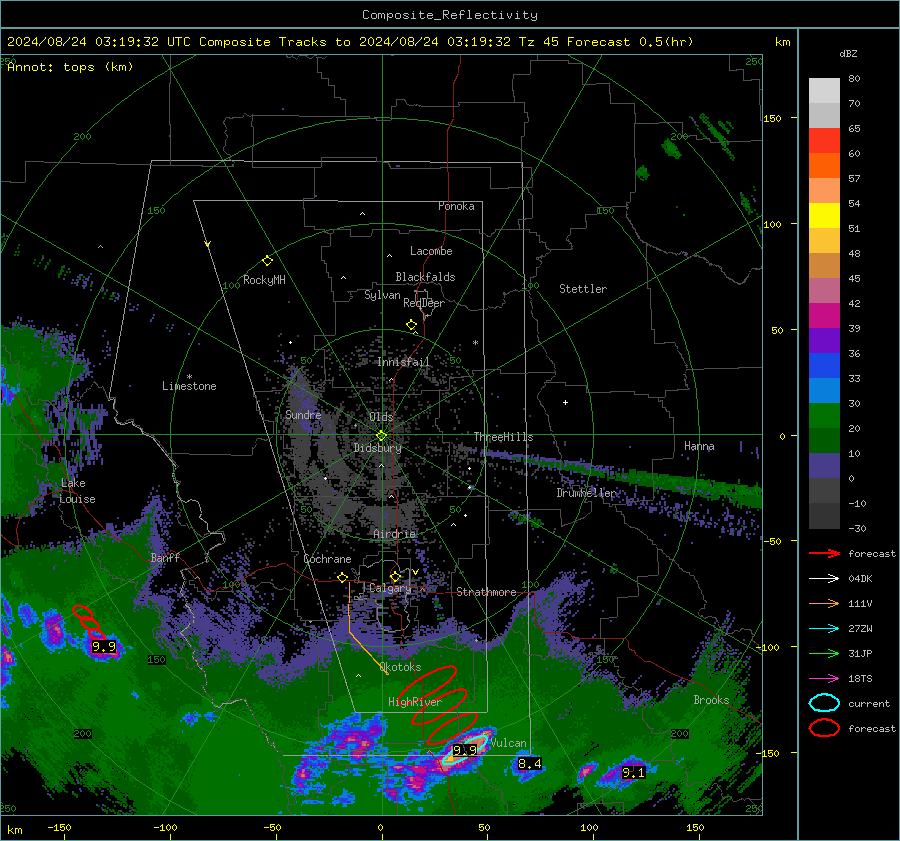Select the blue 33-36 dBZ color swatch
900x841 pixels.
tap(824, 366)
